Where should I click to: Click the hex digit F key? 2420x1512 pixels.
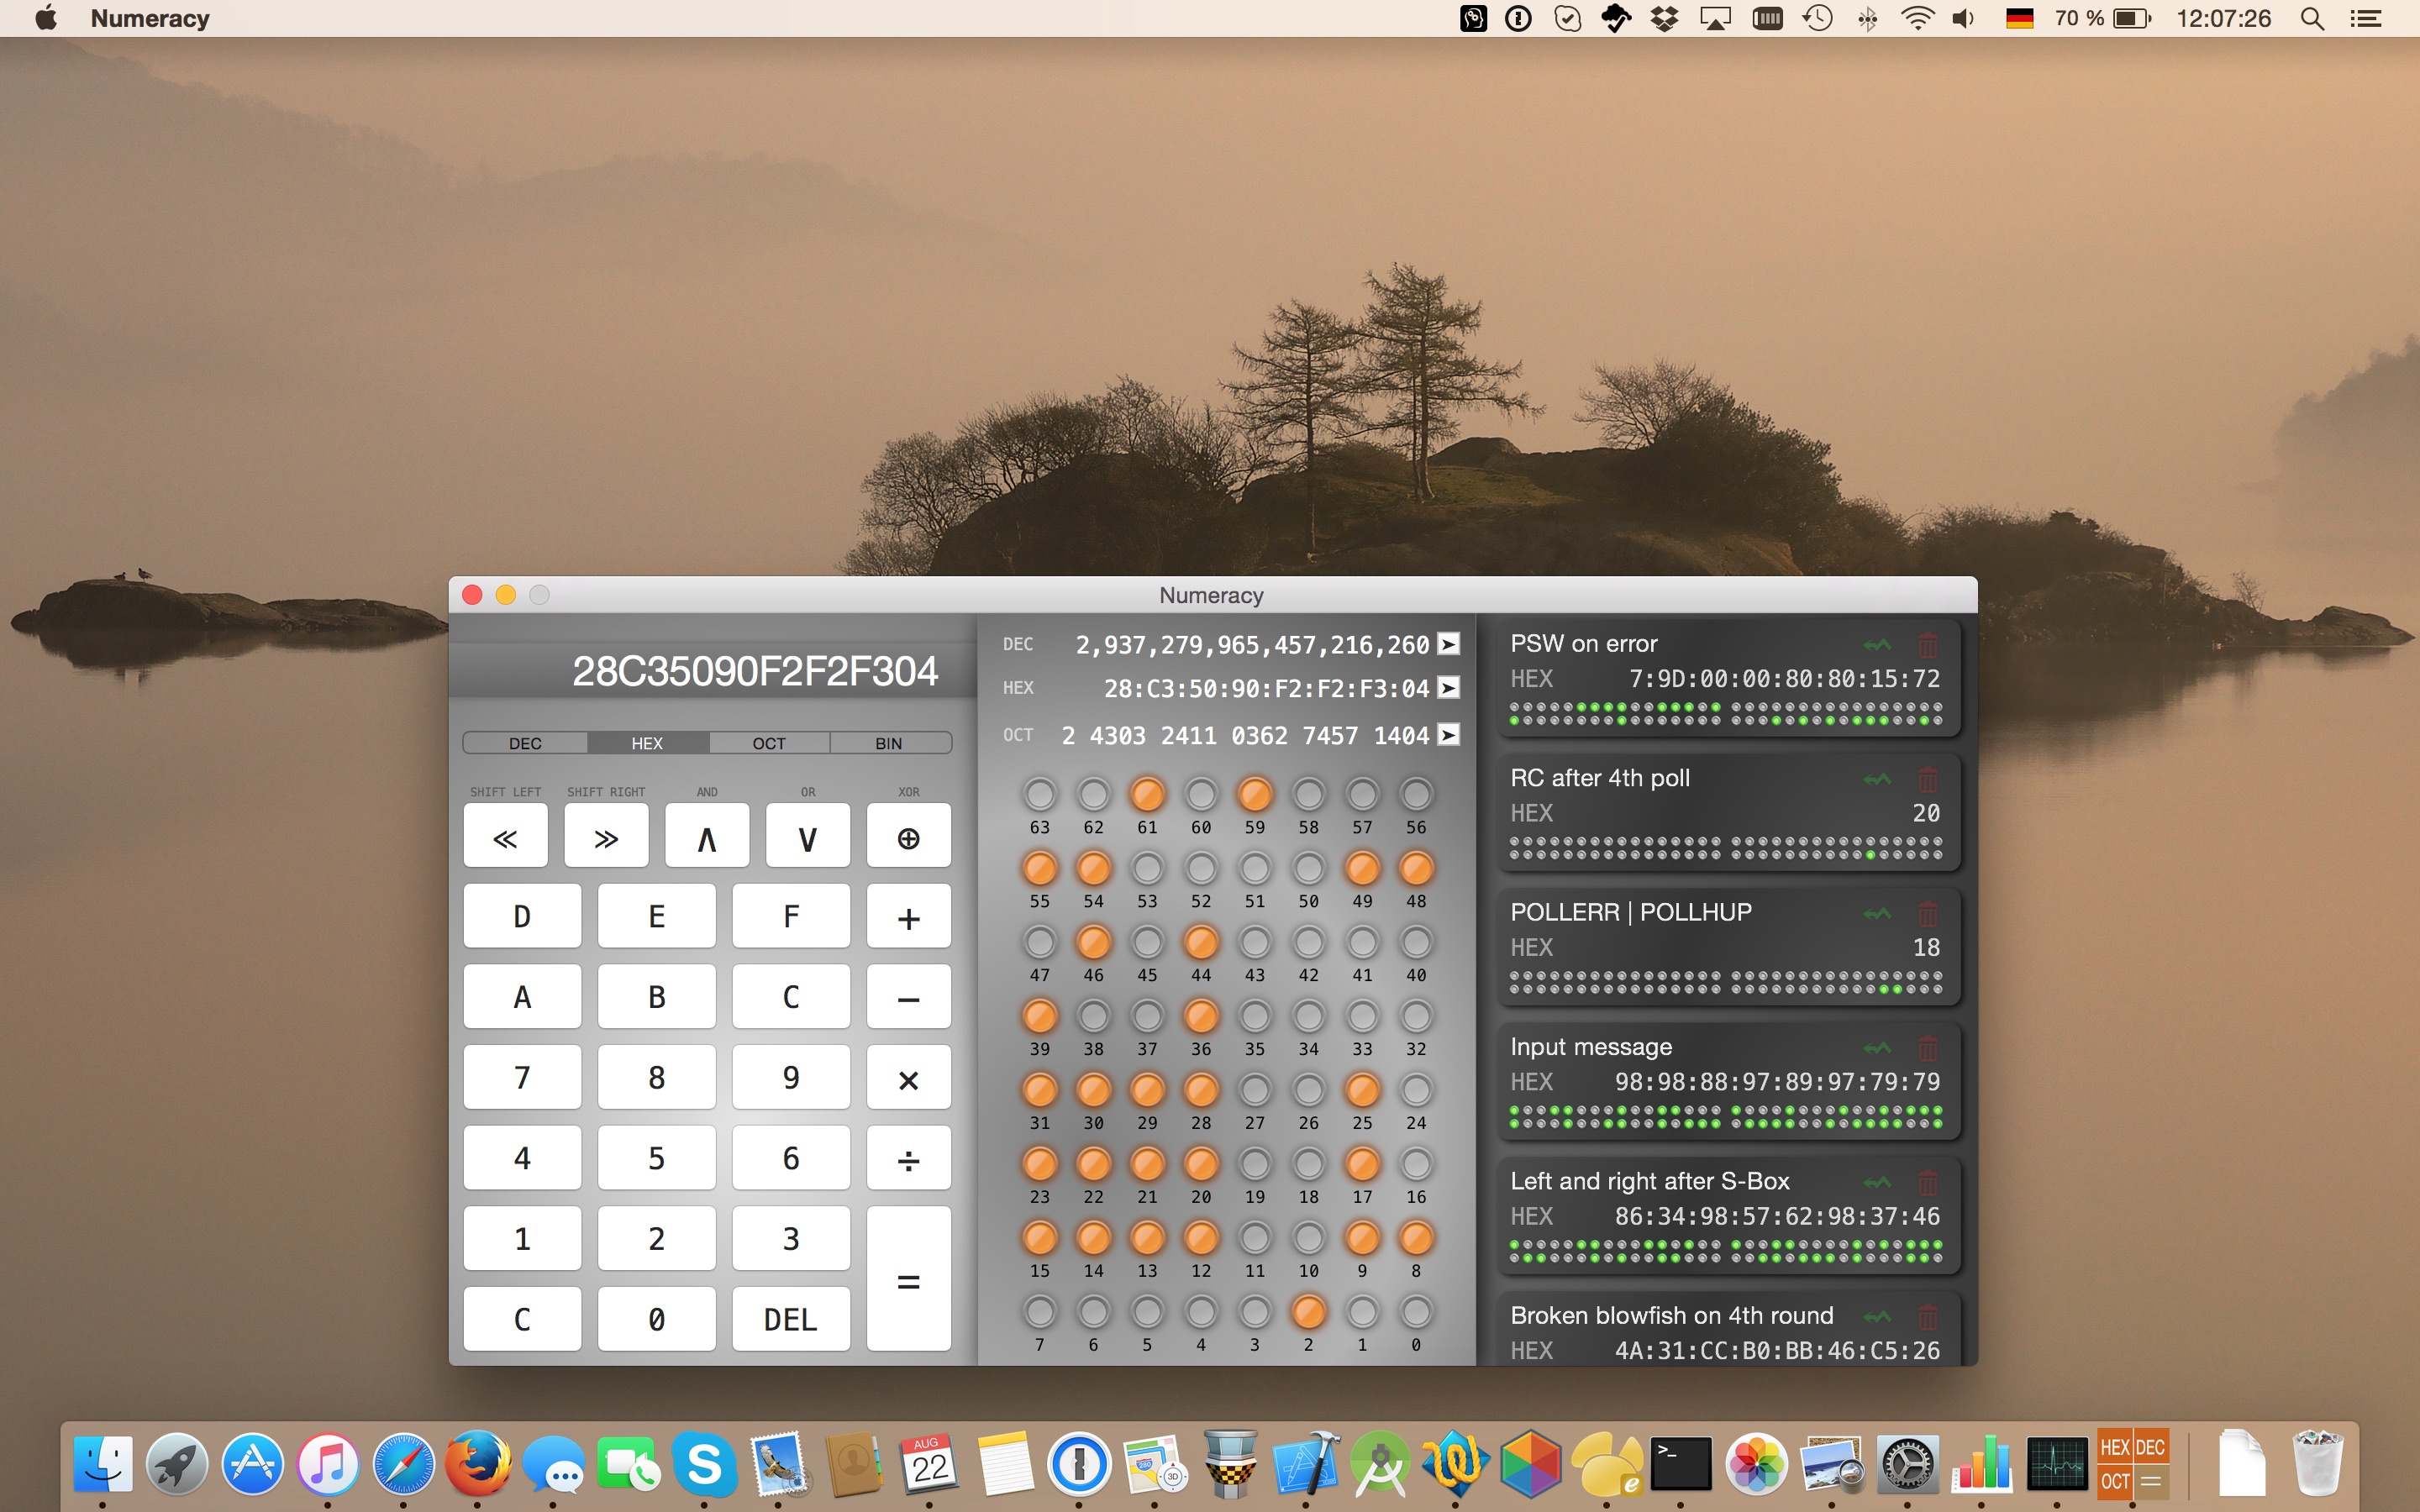click(791, 916)
